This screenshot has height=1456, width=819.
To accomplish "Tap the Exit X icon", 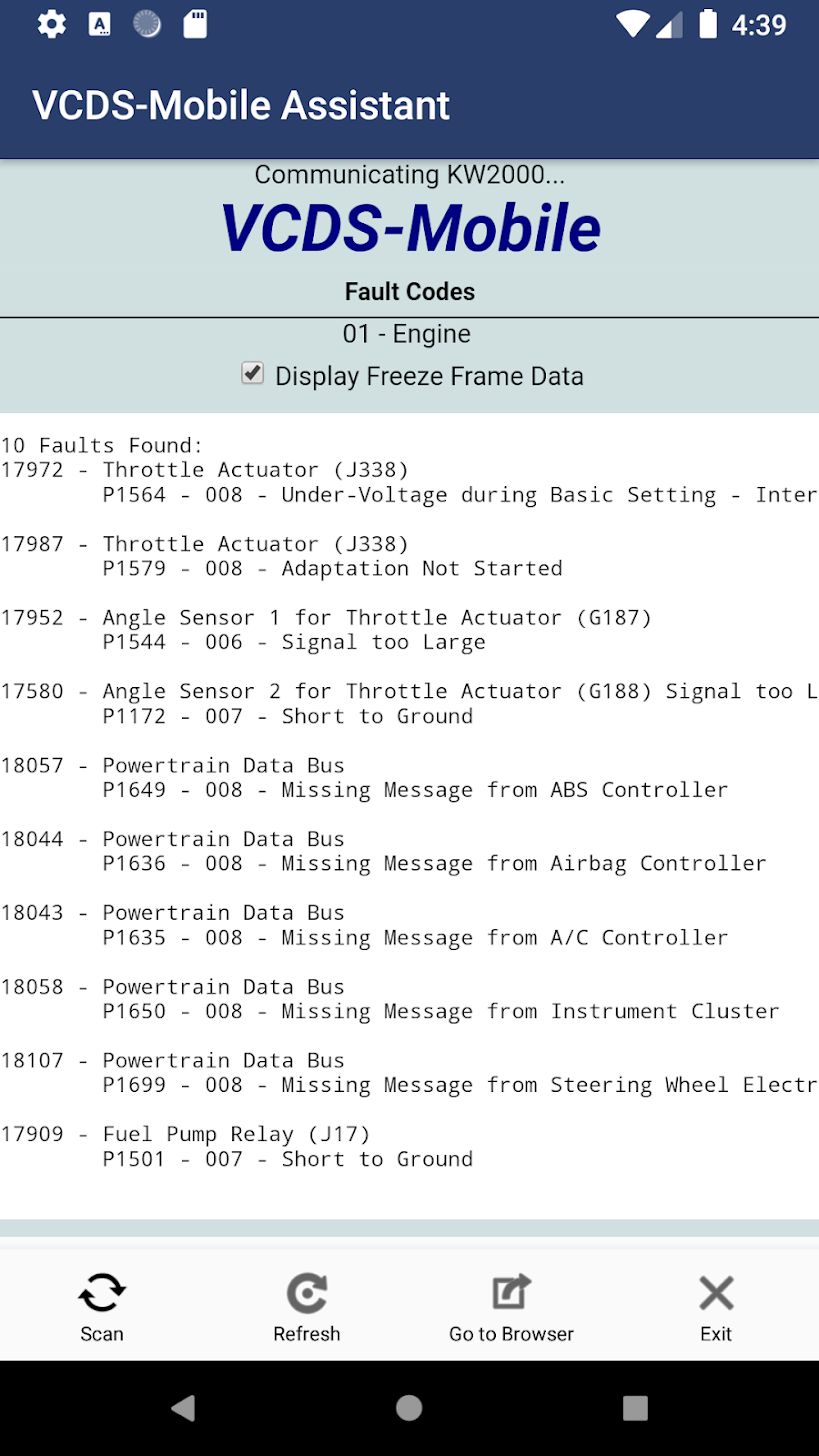I will click(716, 1293).
